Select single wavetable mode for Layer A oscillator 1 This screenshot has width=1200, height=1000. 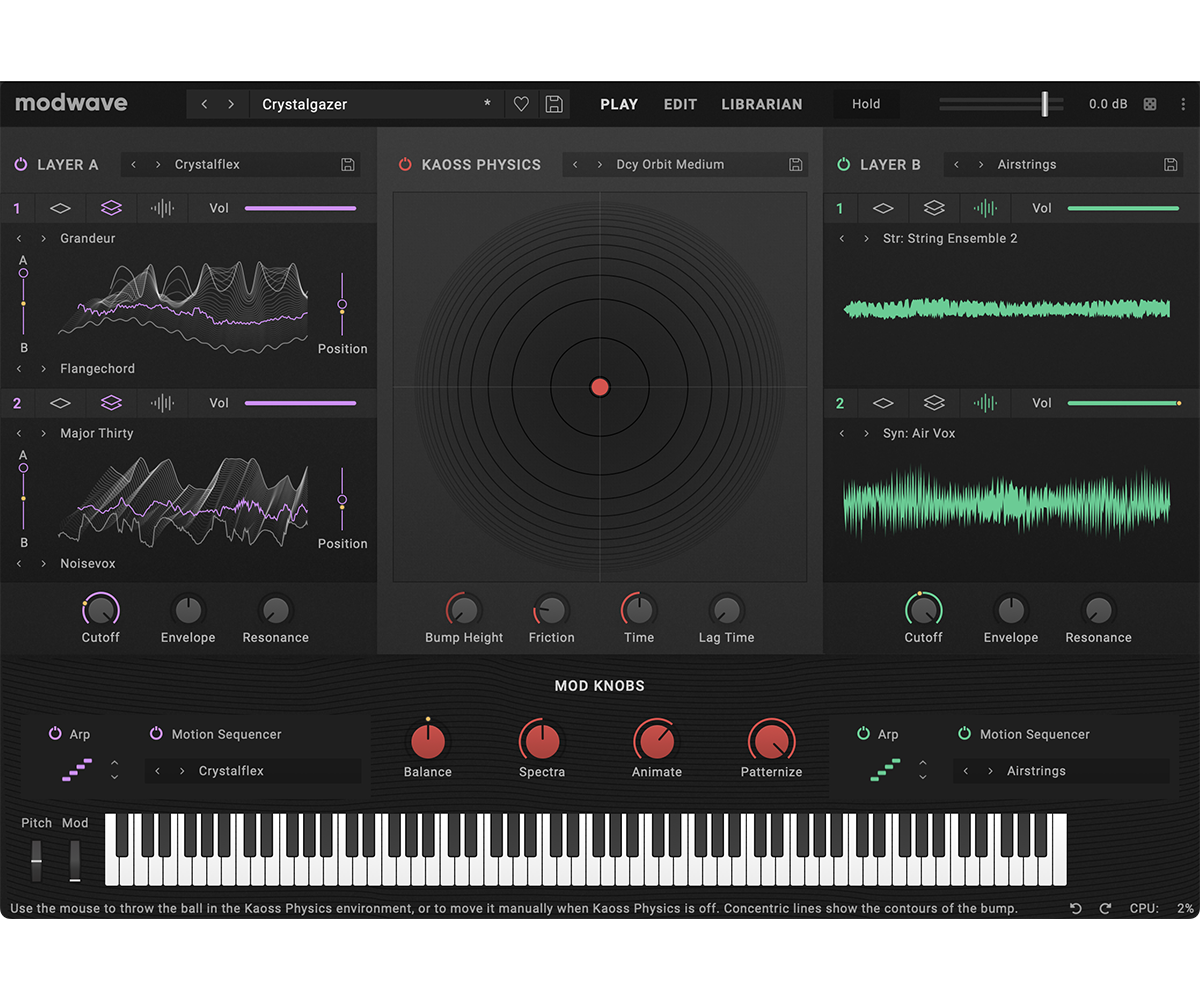coord(61,208)
